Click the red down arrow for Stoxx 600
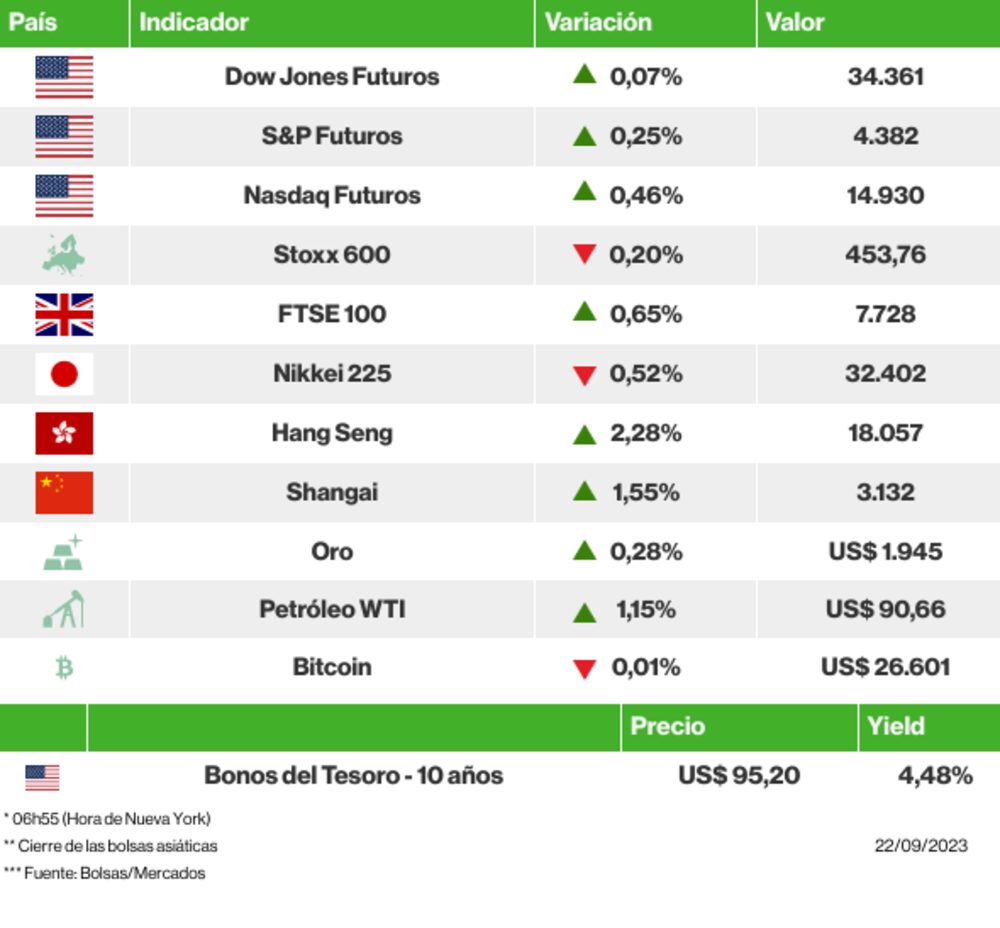The width and height of the screenshot is (1000, 928). tap(585, 254)
